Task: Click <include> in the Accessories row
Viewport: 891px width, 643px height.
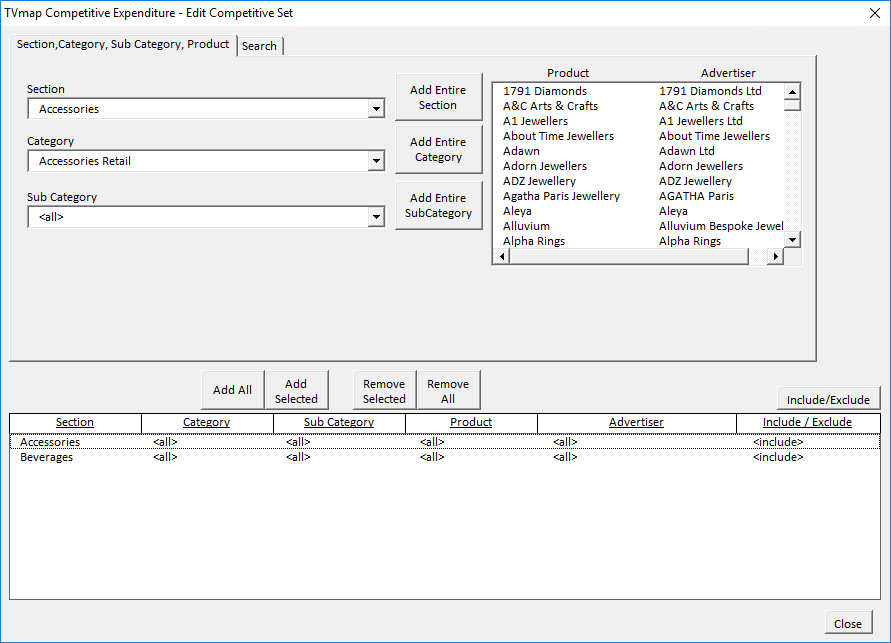Action: (x=778, y=441)
